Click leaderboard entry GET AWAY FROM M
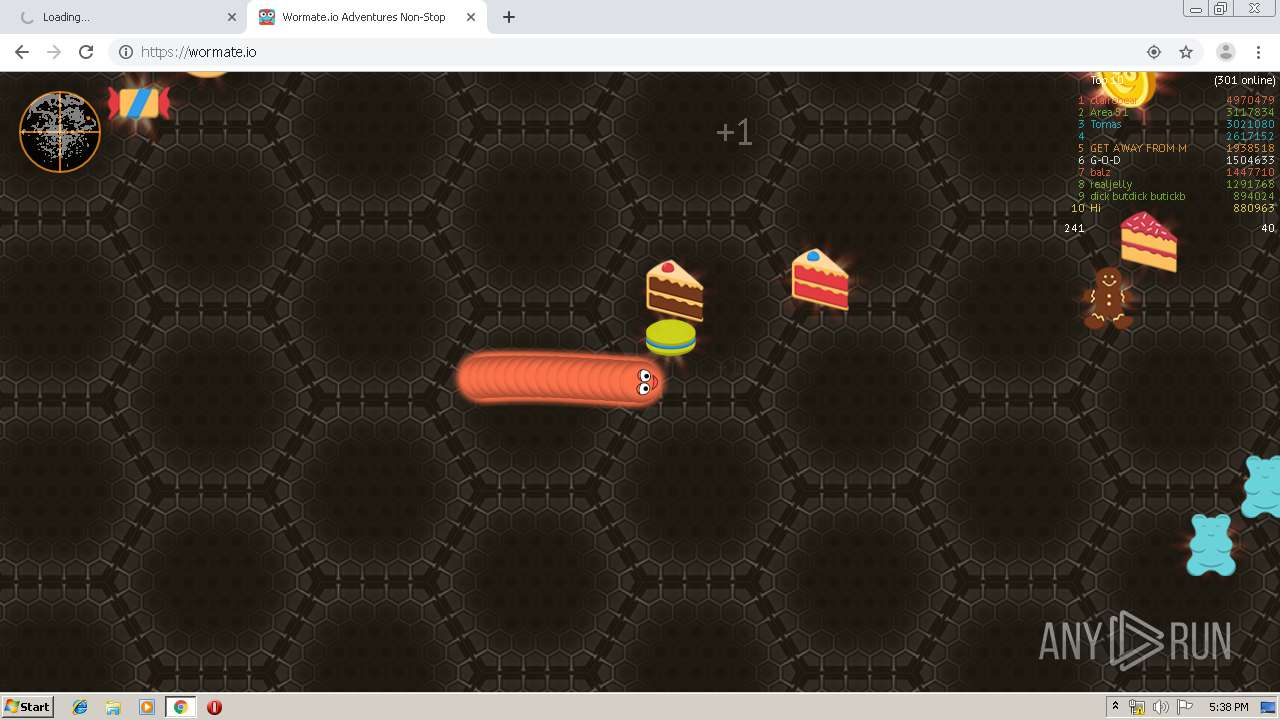The image size is (1280, 720). click(x=1138, y=148)
